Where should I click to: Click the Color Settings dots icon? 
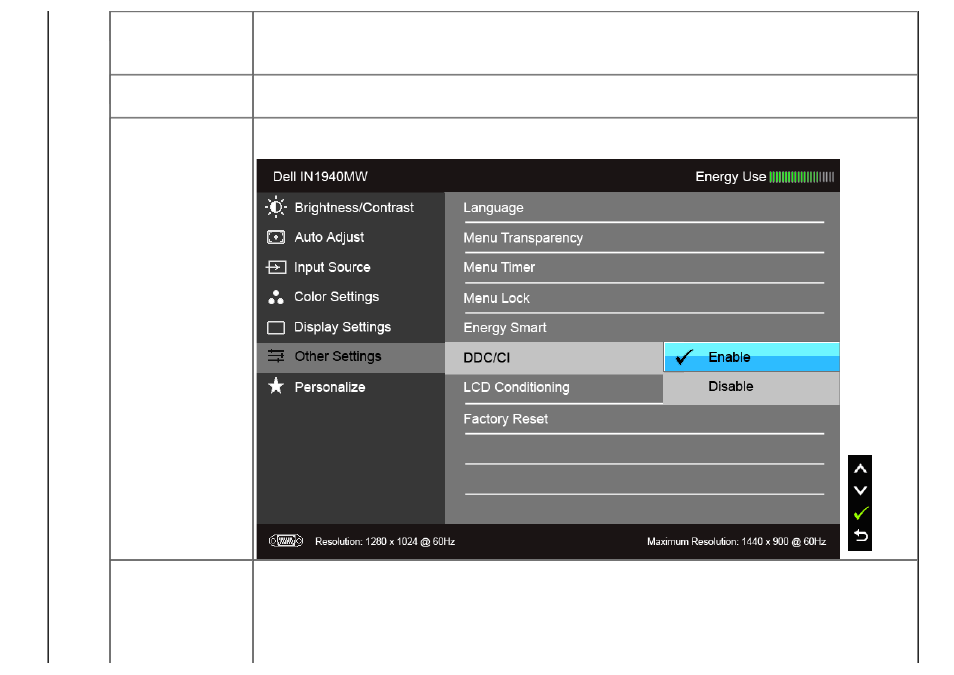(x=276, y=297)
